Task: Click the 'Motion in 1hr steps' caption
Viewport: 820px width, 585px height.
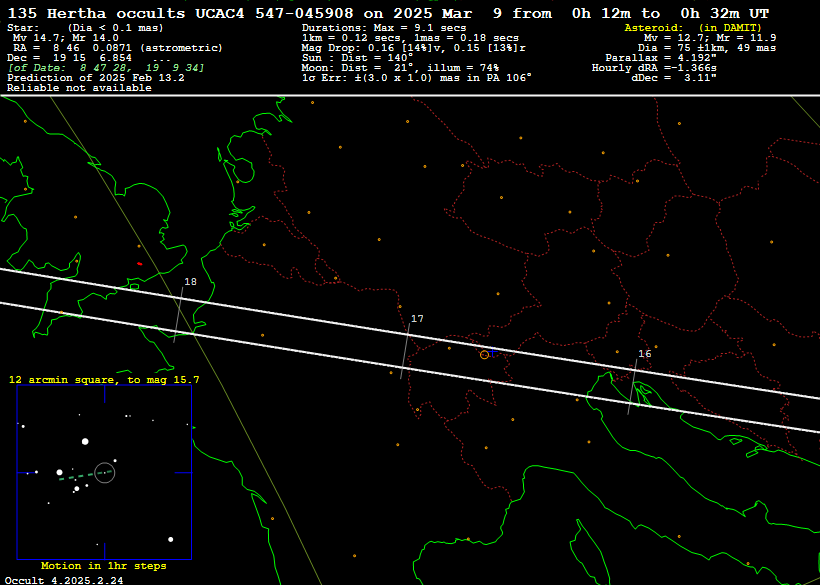Action: click(x=104, y=566)
